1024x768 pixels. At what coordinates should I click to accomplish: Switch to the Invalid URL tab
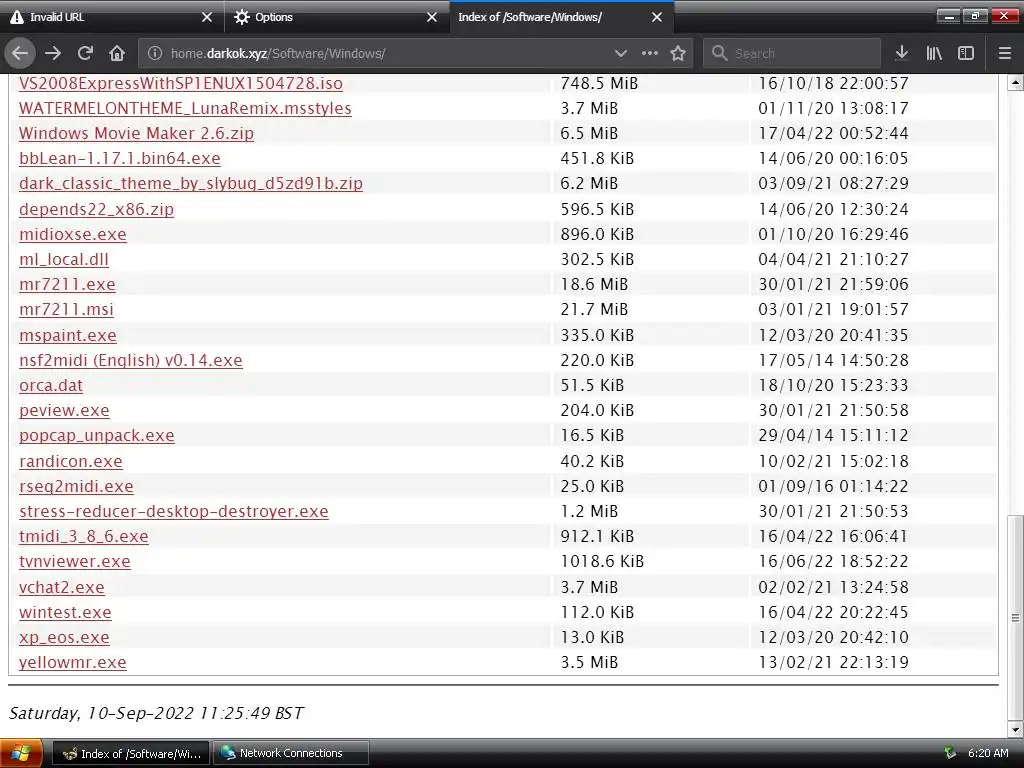tap(111, 17)
